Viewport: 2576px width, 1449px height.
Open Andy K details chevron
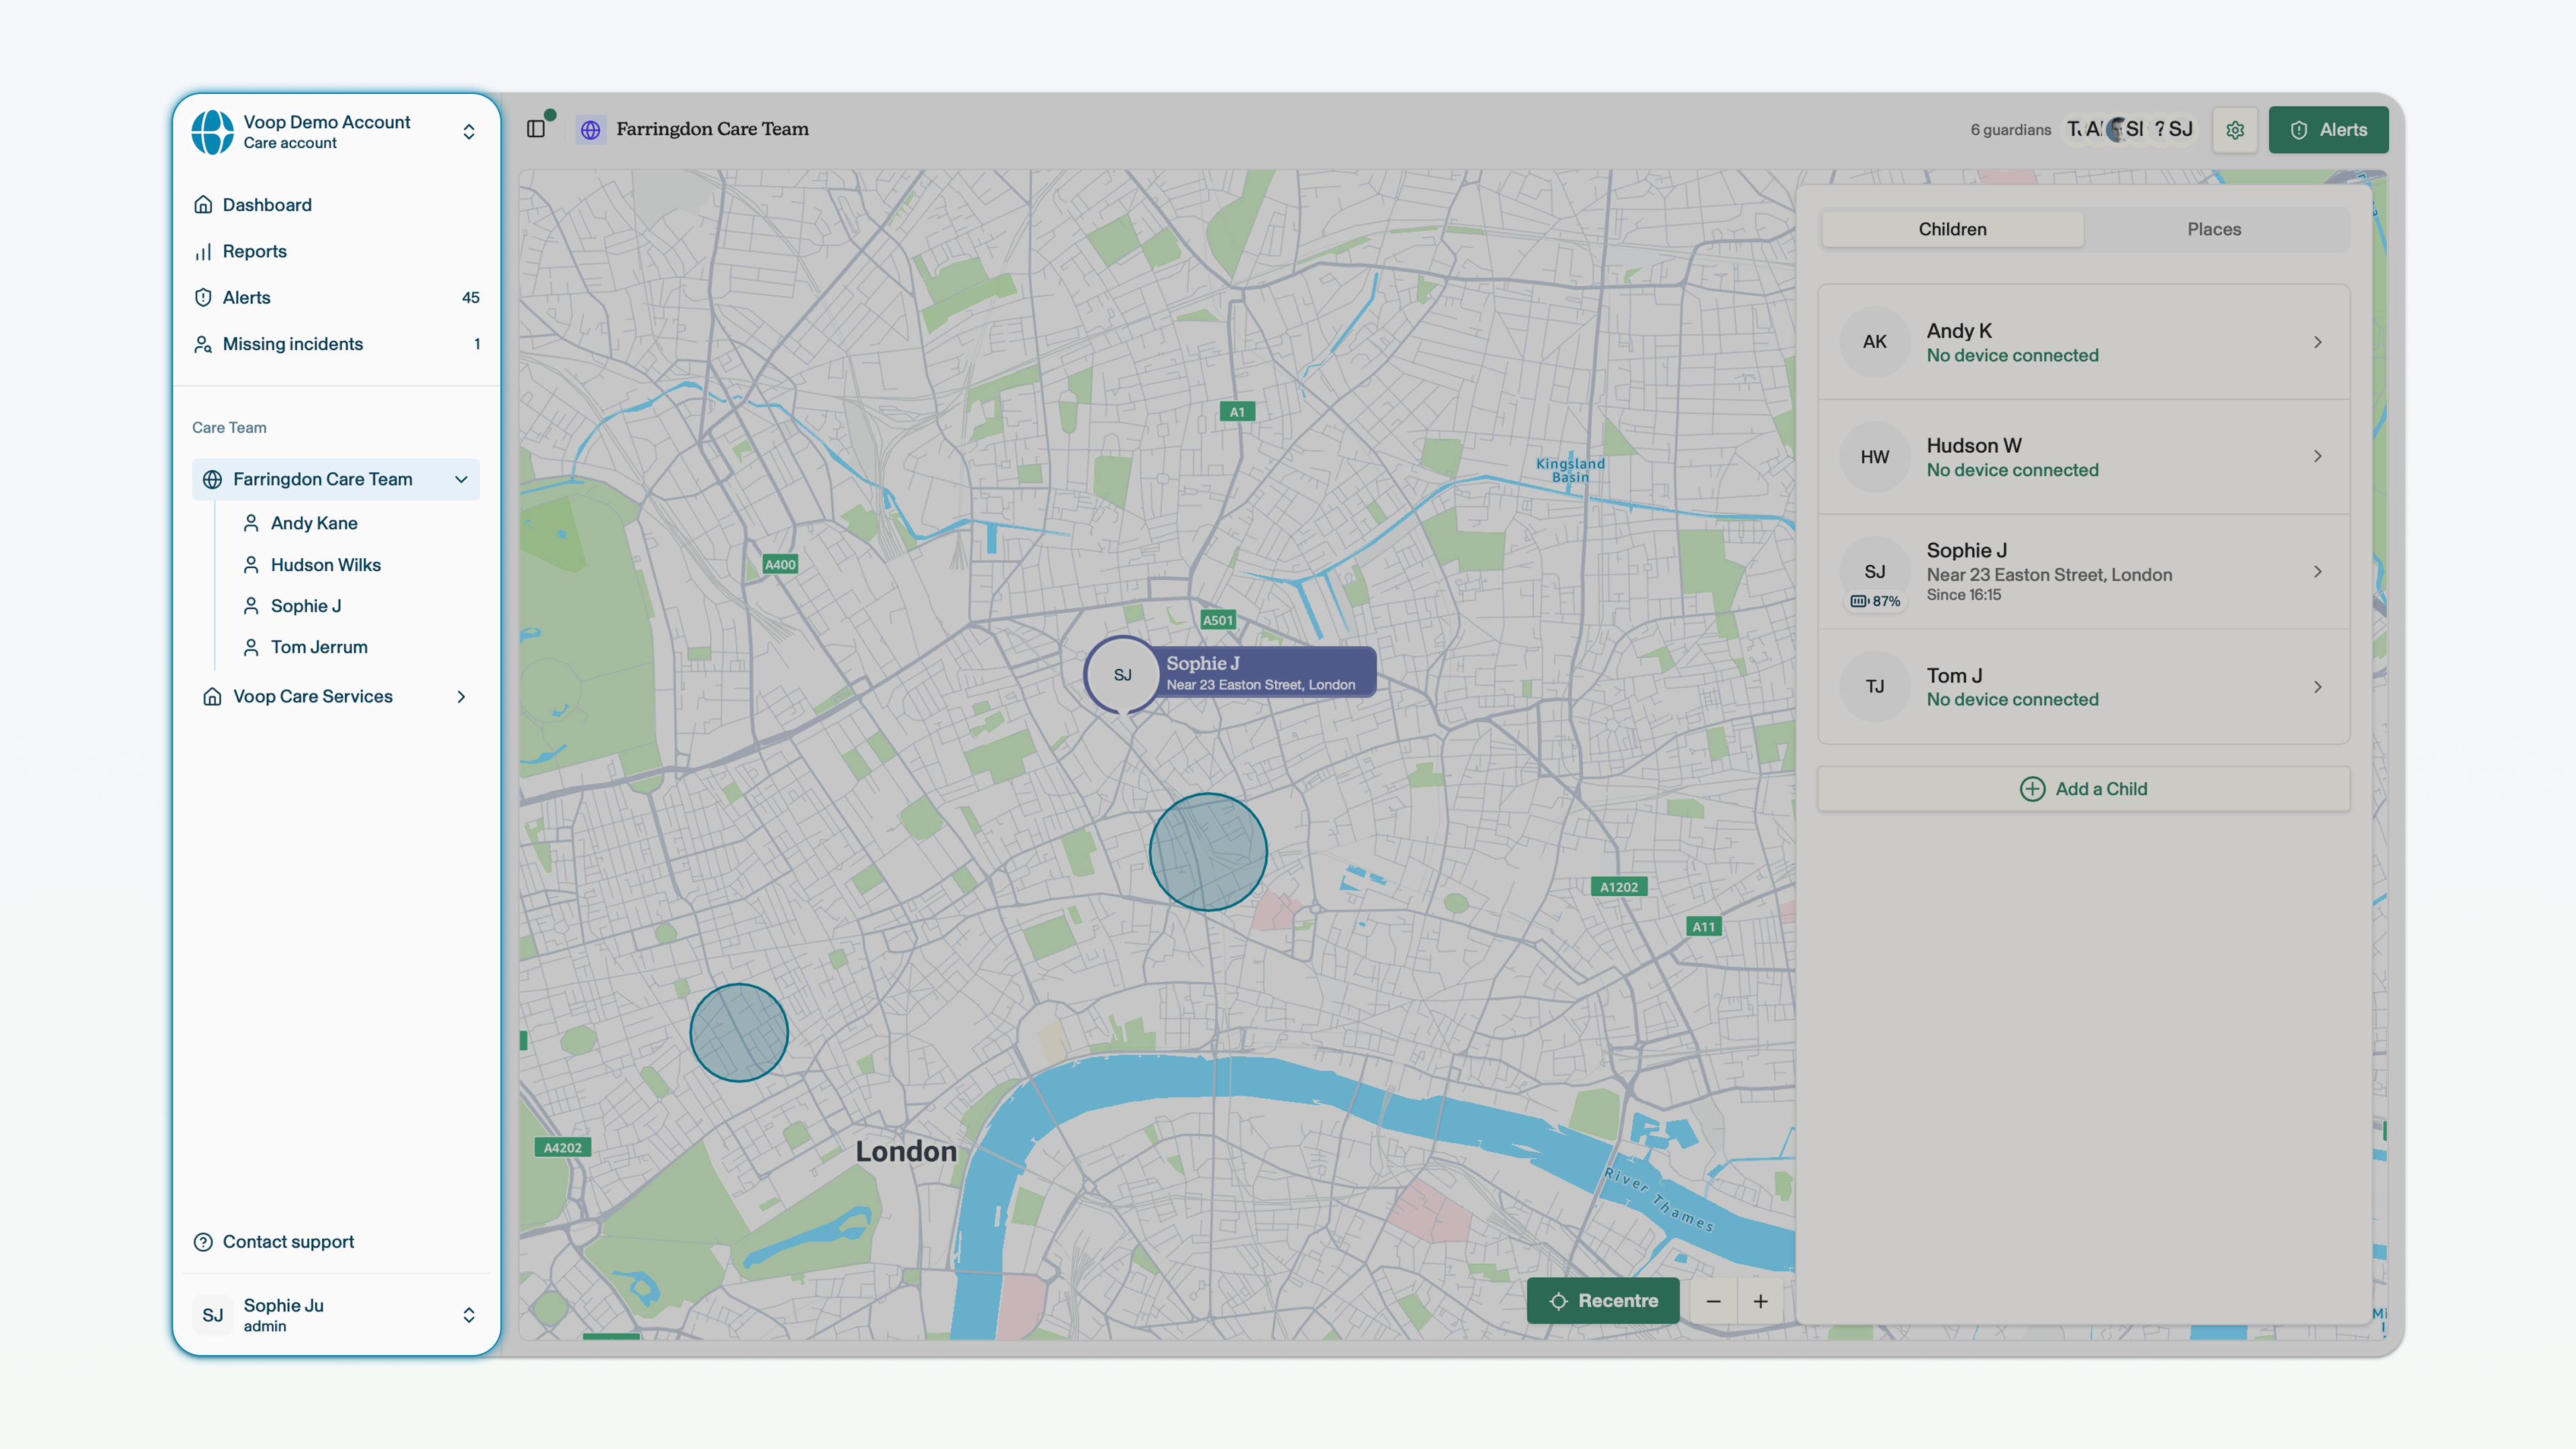pyautogui.click(x=2317, y=342)
